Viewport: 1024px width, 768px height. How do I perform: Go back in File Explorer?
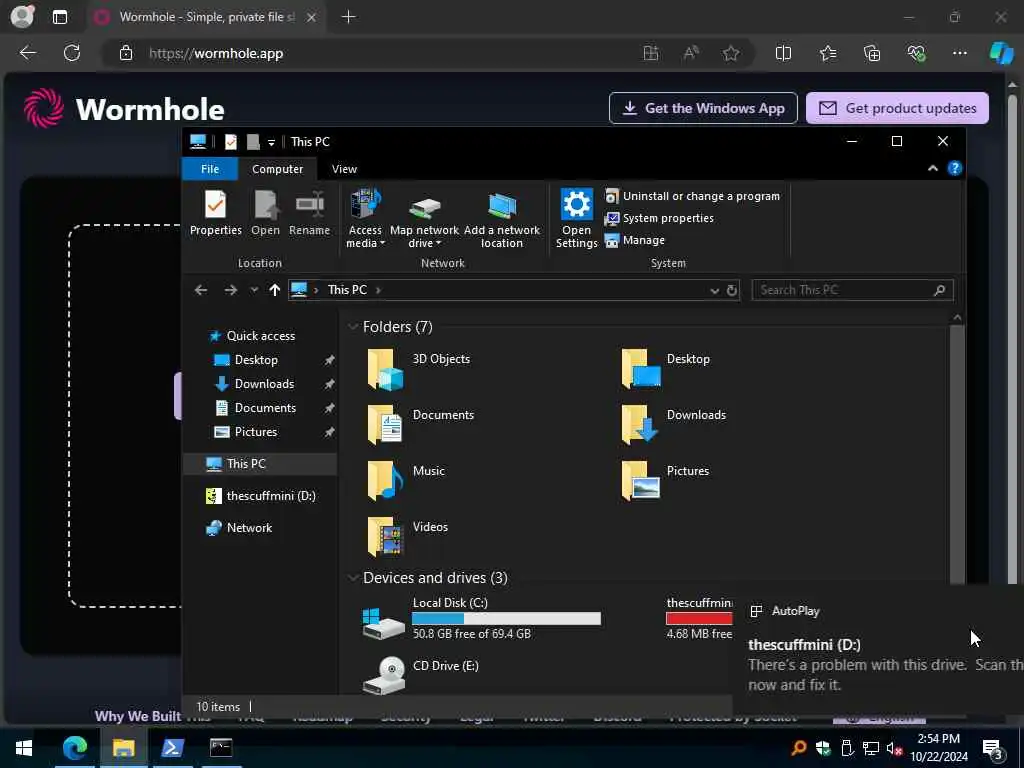[201, 290]
